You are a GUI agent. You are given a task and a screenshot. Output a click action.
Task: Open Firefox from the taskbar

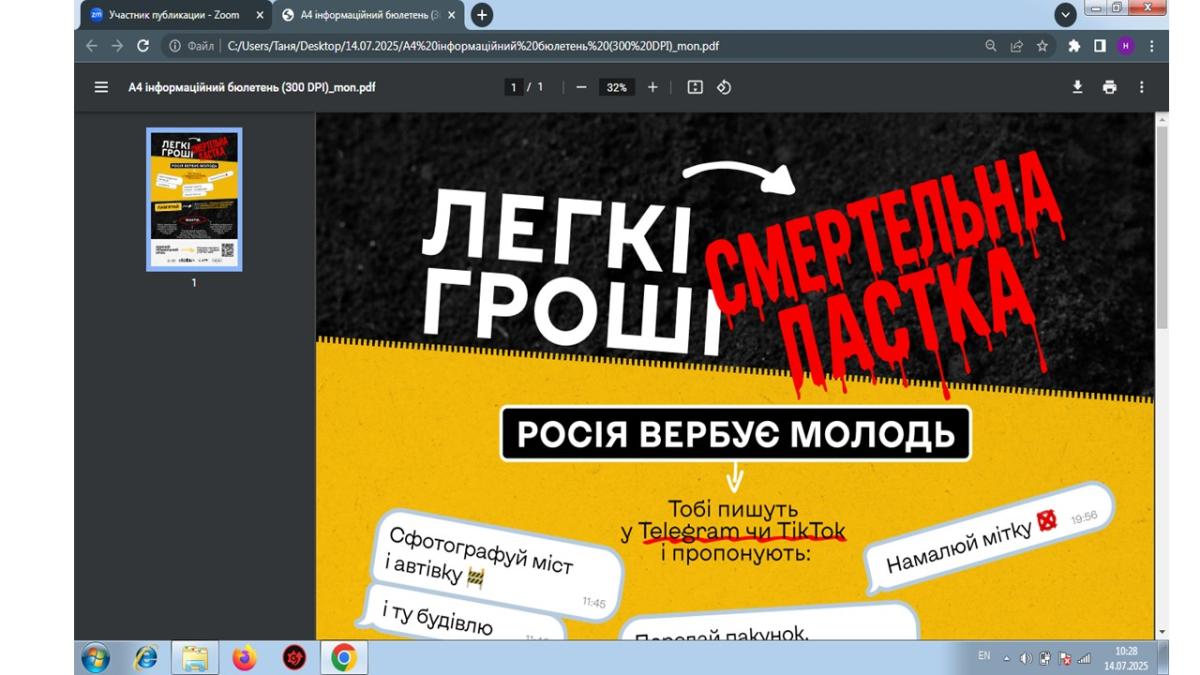(244, 657)
